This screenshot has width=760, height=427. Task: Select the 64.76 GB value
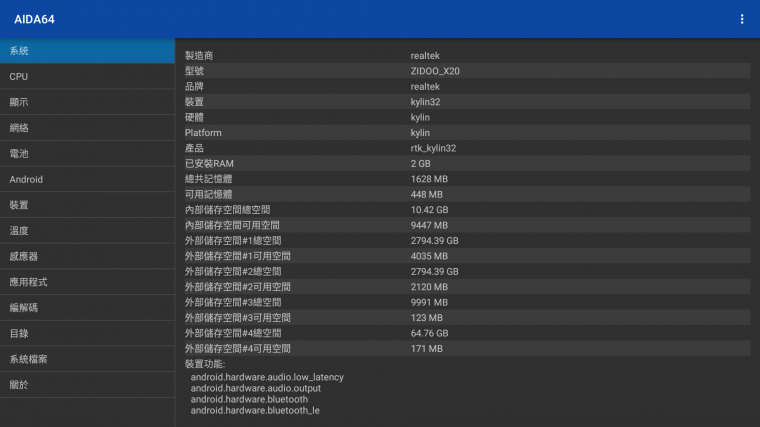click(429, 333)
